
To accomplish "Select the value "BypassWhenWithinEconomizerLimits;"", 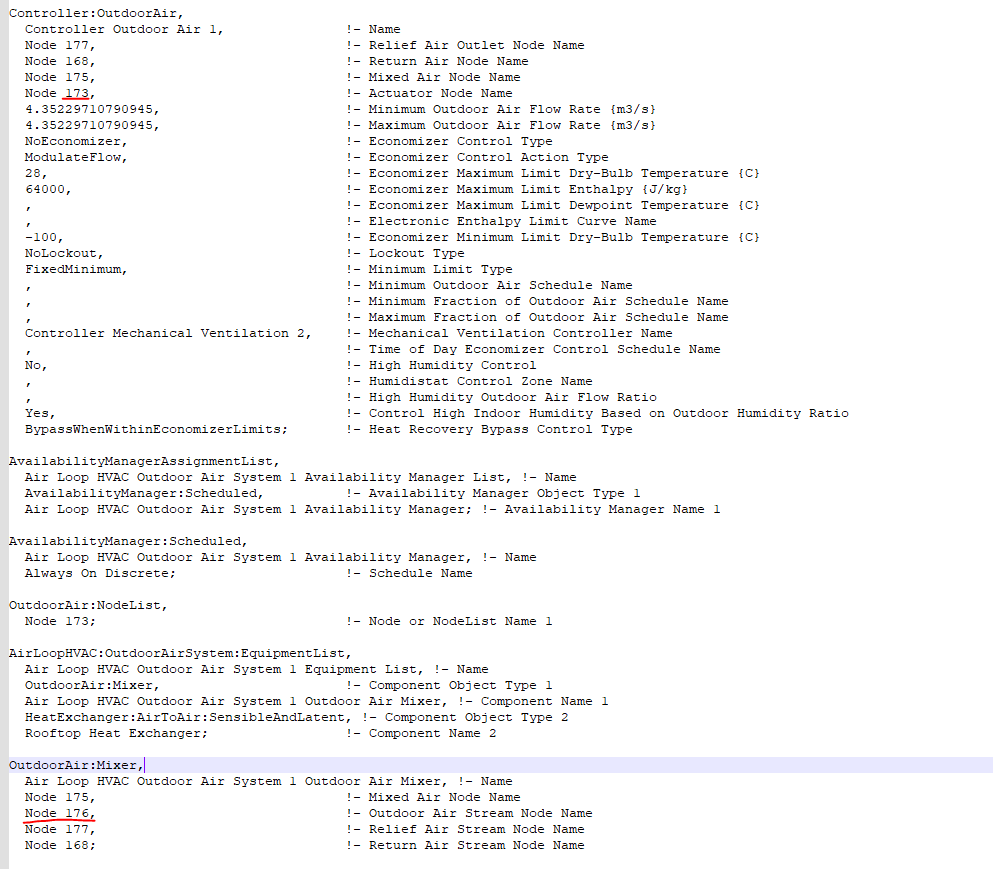I will 156,429.
